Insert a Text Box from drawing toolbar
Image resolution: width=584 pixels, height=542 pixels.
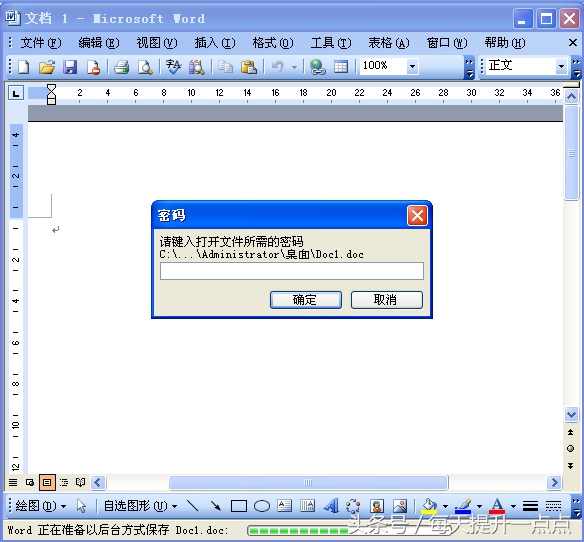(x=285, y=505)
